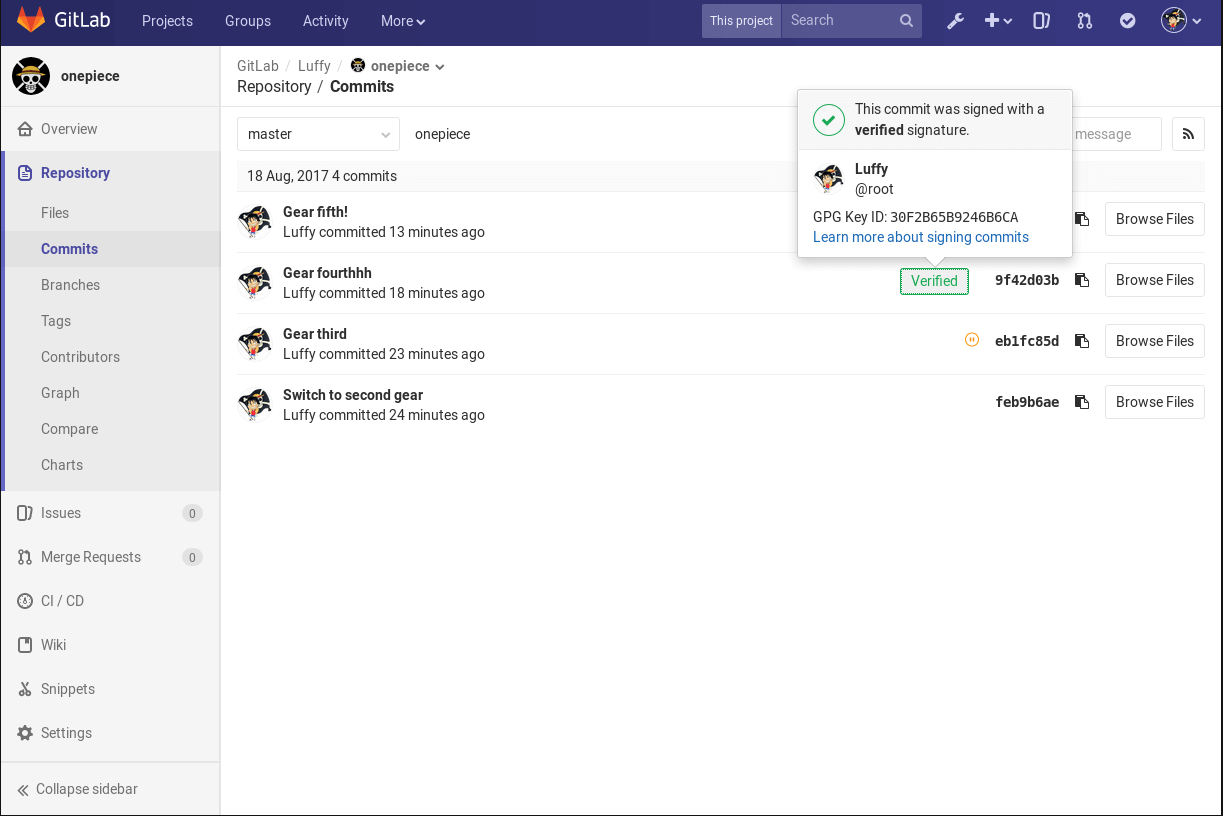Toggle the Verified signature badge
Screen dimensions: 1223x816
[x=934, y=281]
